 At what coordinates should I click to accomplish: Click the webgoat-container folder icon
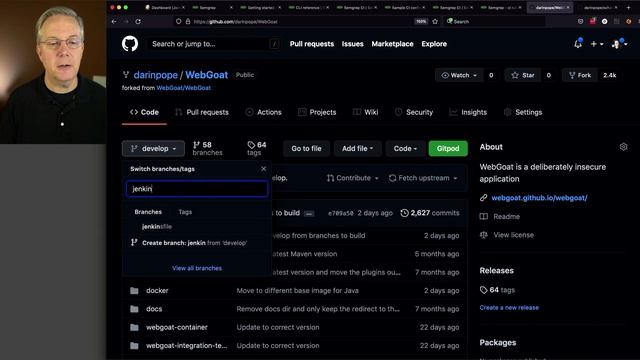[x=134, y=327]
